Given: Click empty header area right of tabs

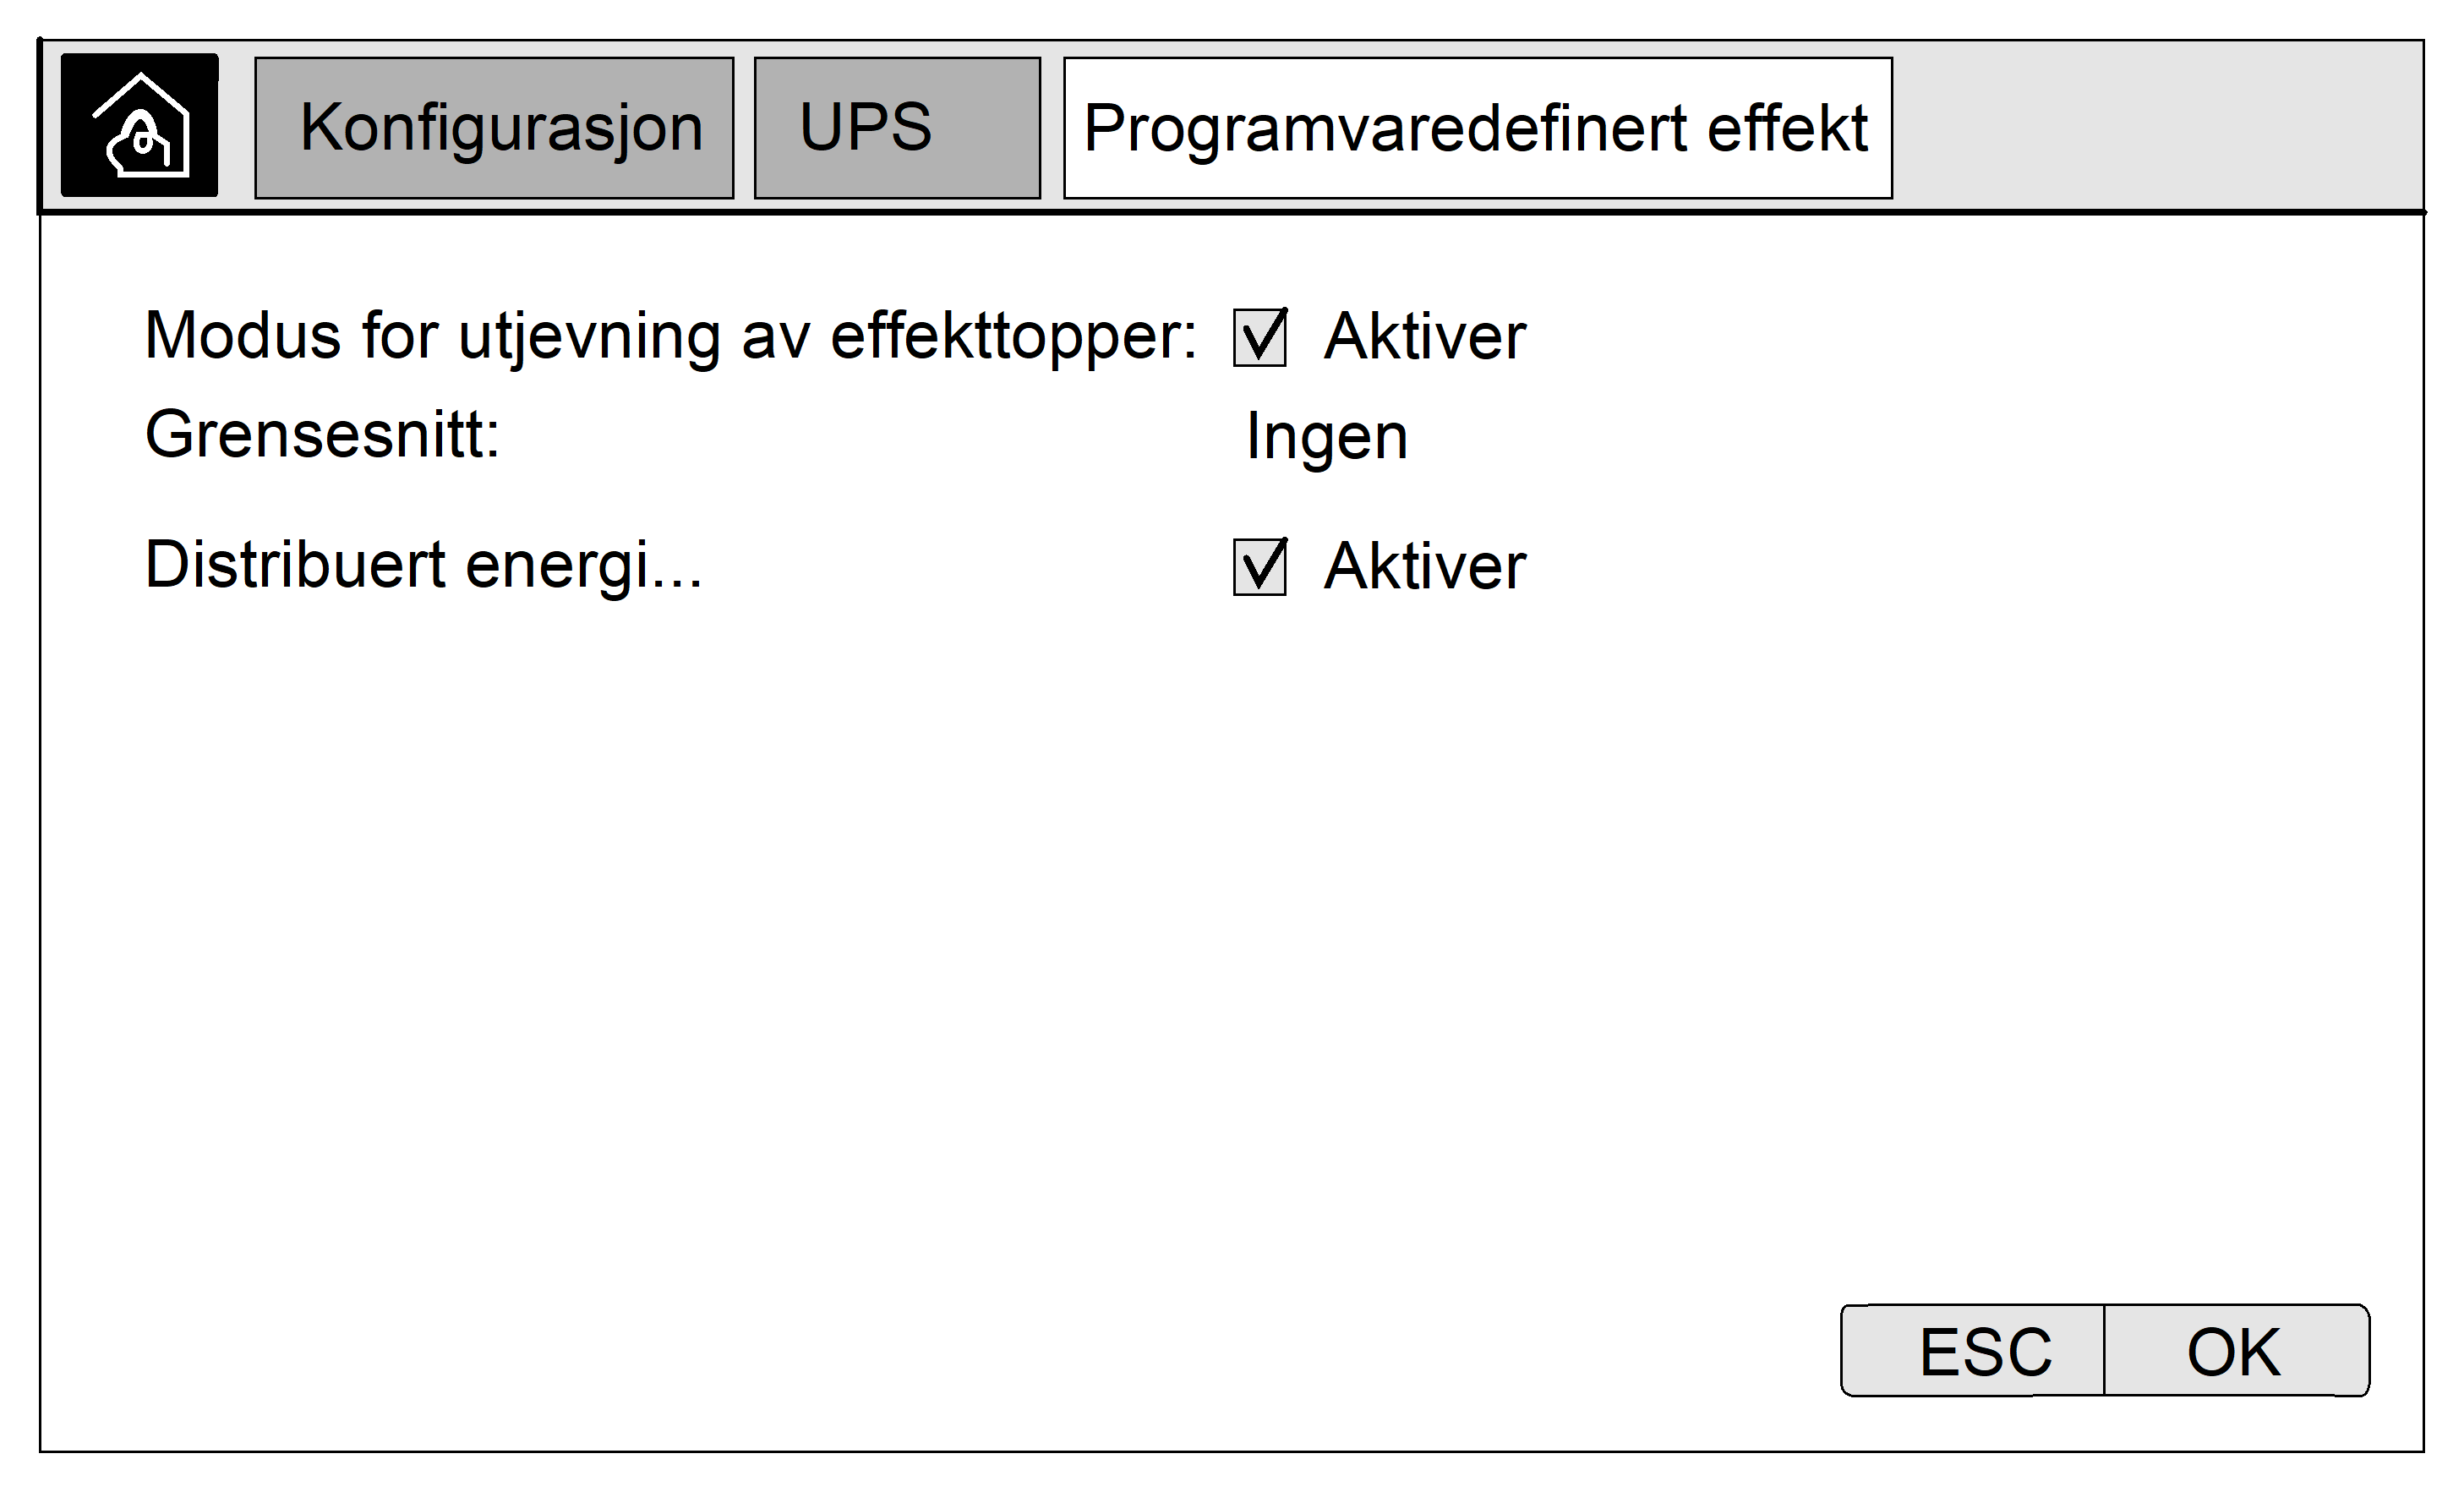Looking at the screenshot, I should click(2150, 128).
